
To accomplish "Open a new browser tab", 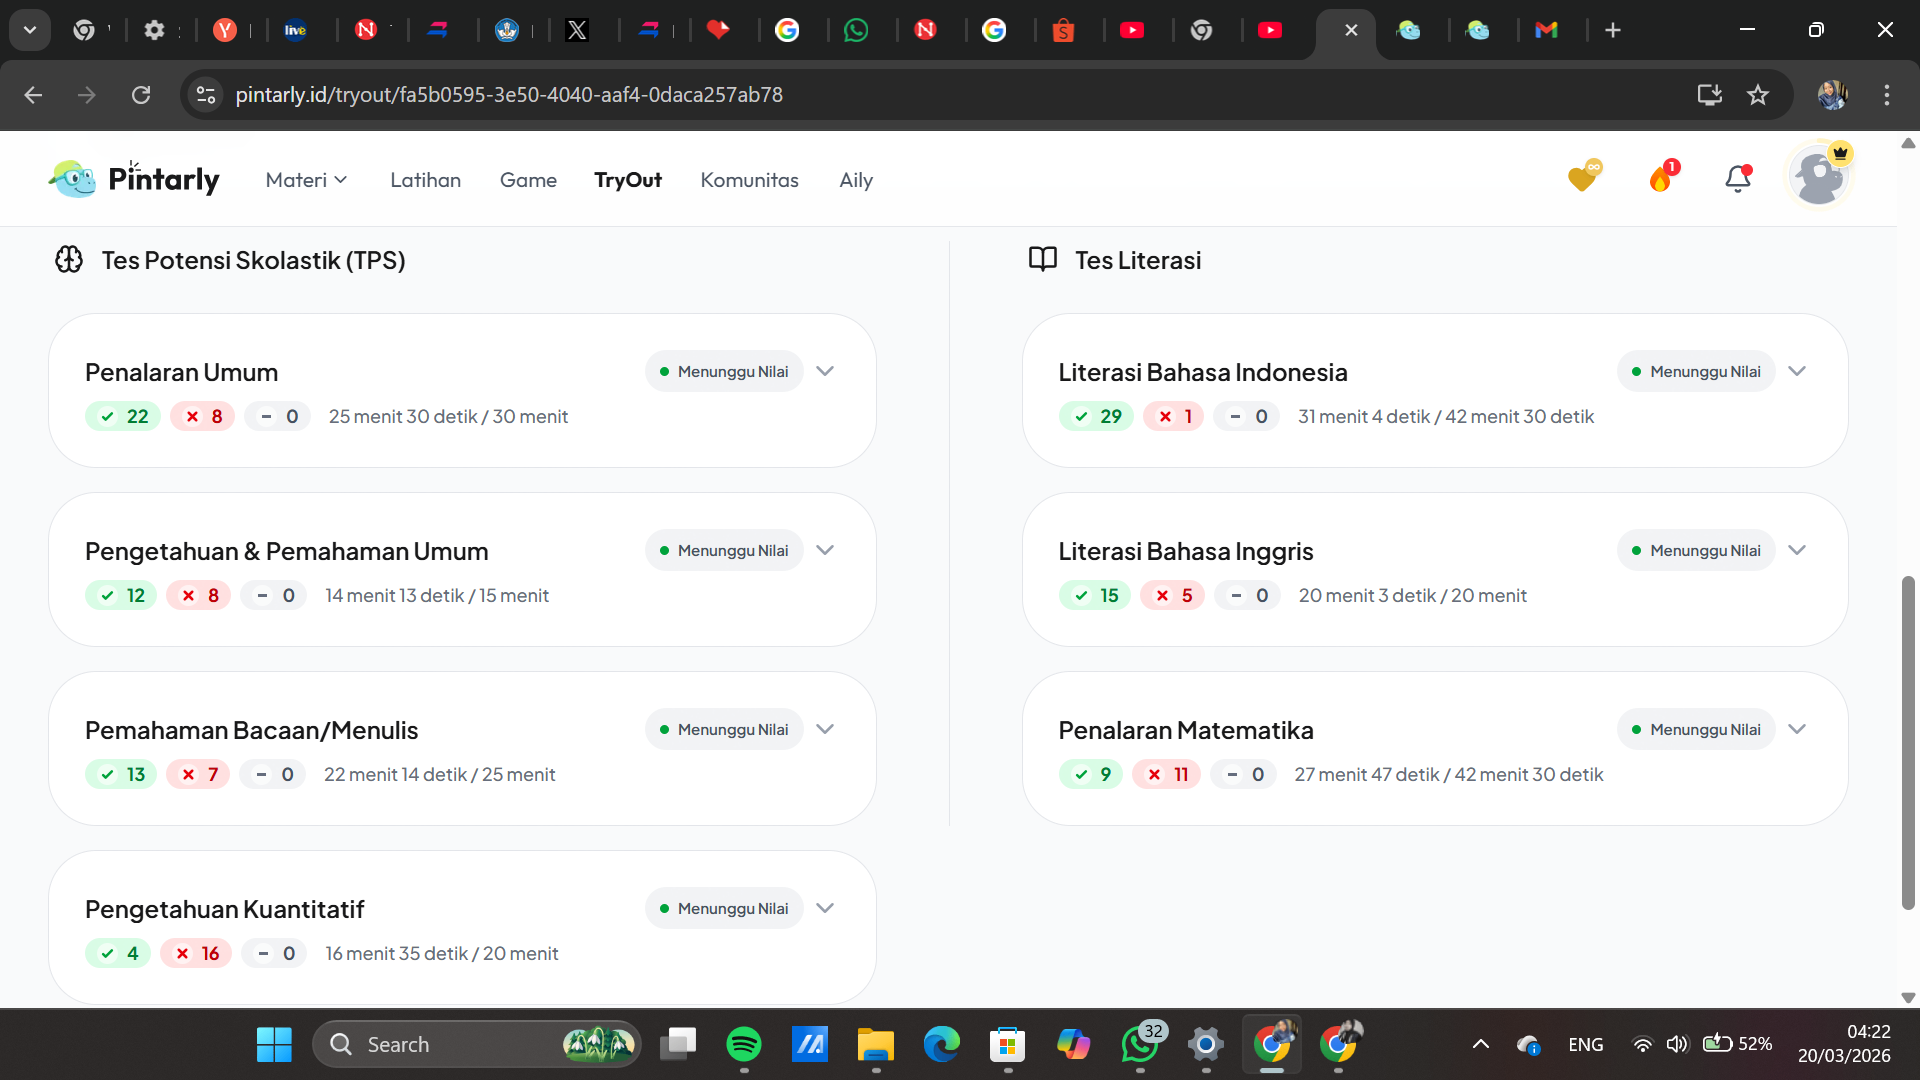I will click(1613, 30).
